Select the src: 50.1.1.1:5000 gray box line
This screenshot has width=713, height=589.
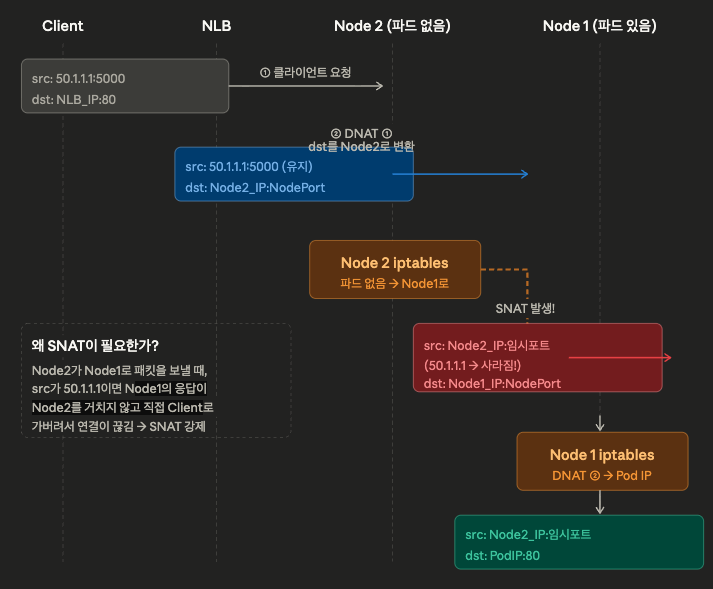78,79
